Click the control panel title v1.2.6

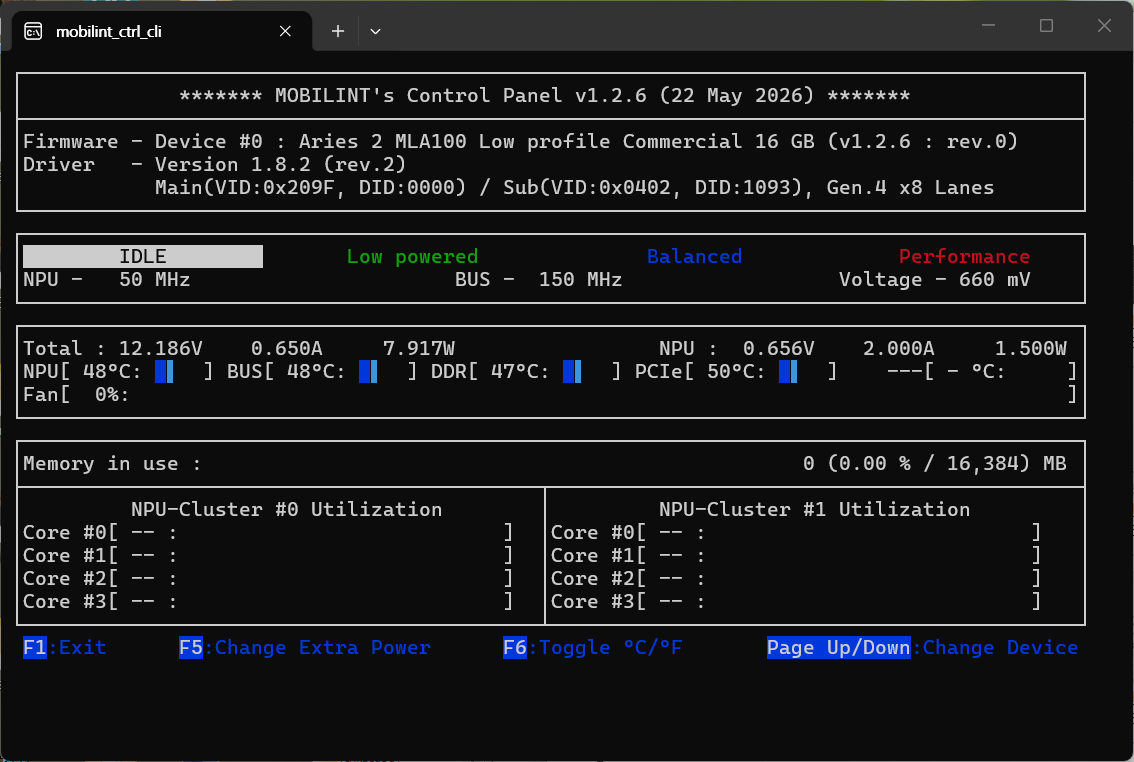544,95
